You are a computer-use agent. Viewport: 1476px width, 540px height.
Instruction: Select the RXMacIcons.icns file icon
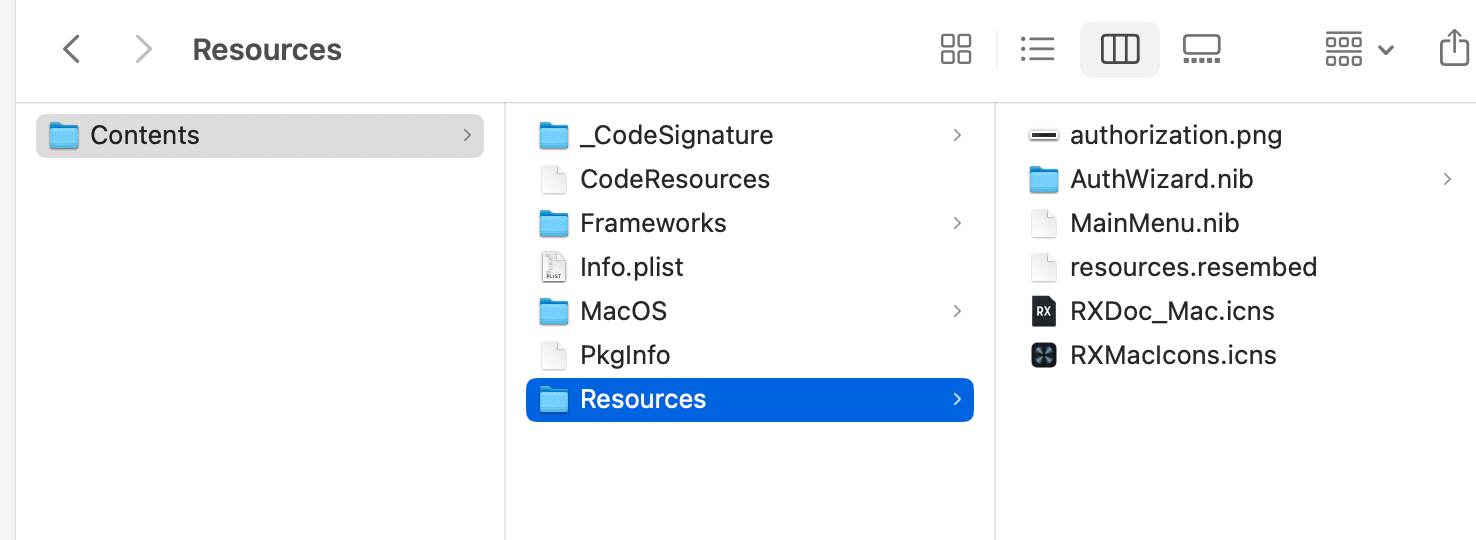[x=1044, y=355]
